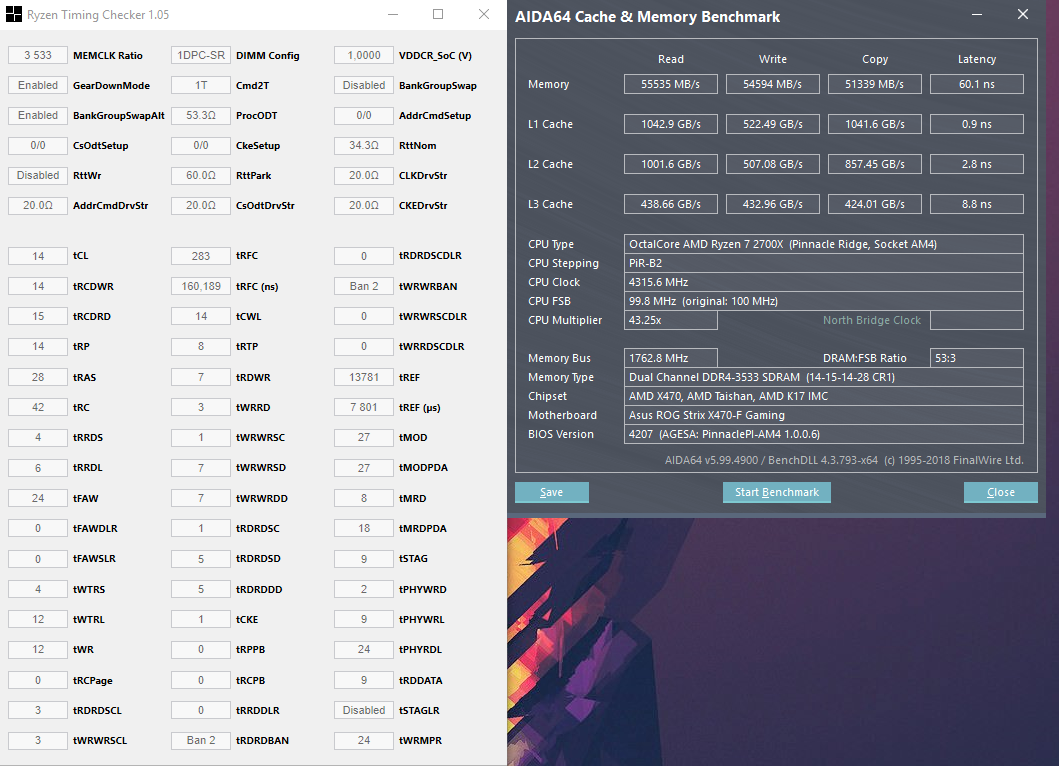The height and width of the screenshot is (766, 1059).
Task: Click the tRAS value 28
Action: tap(38, 377)
